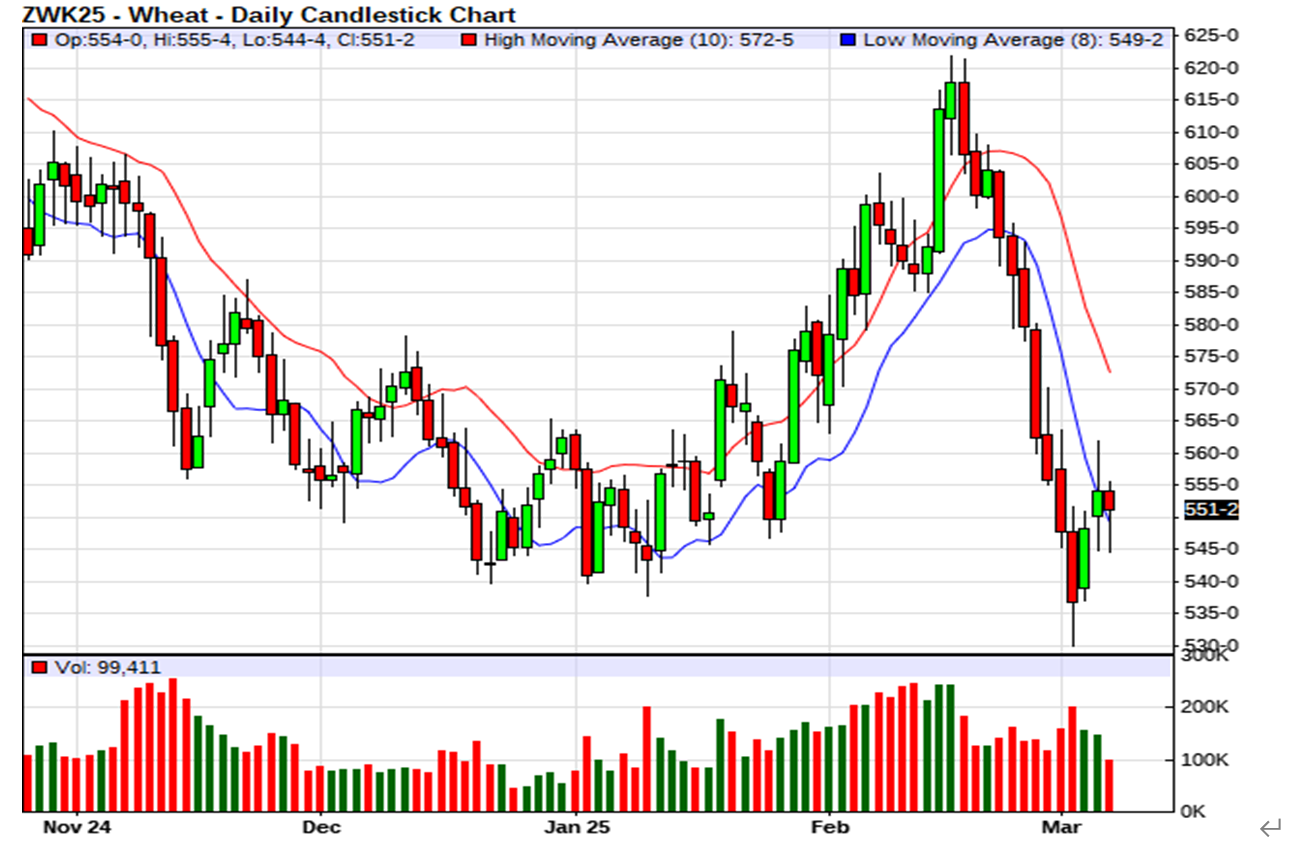
Task: Click the Vol: 99,411 volume label
Action: [106, 667]
